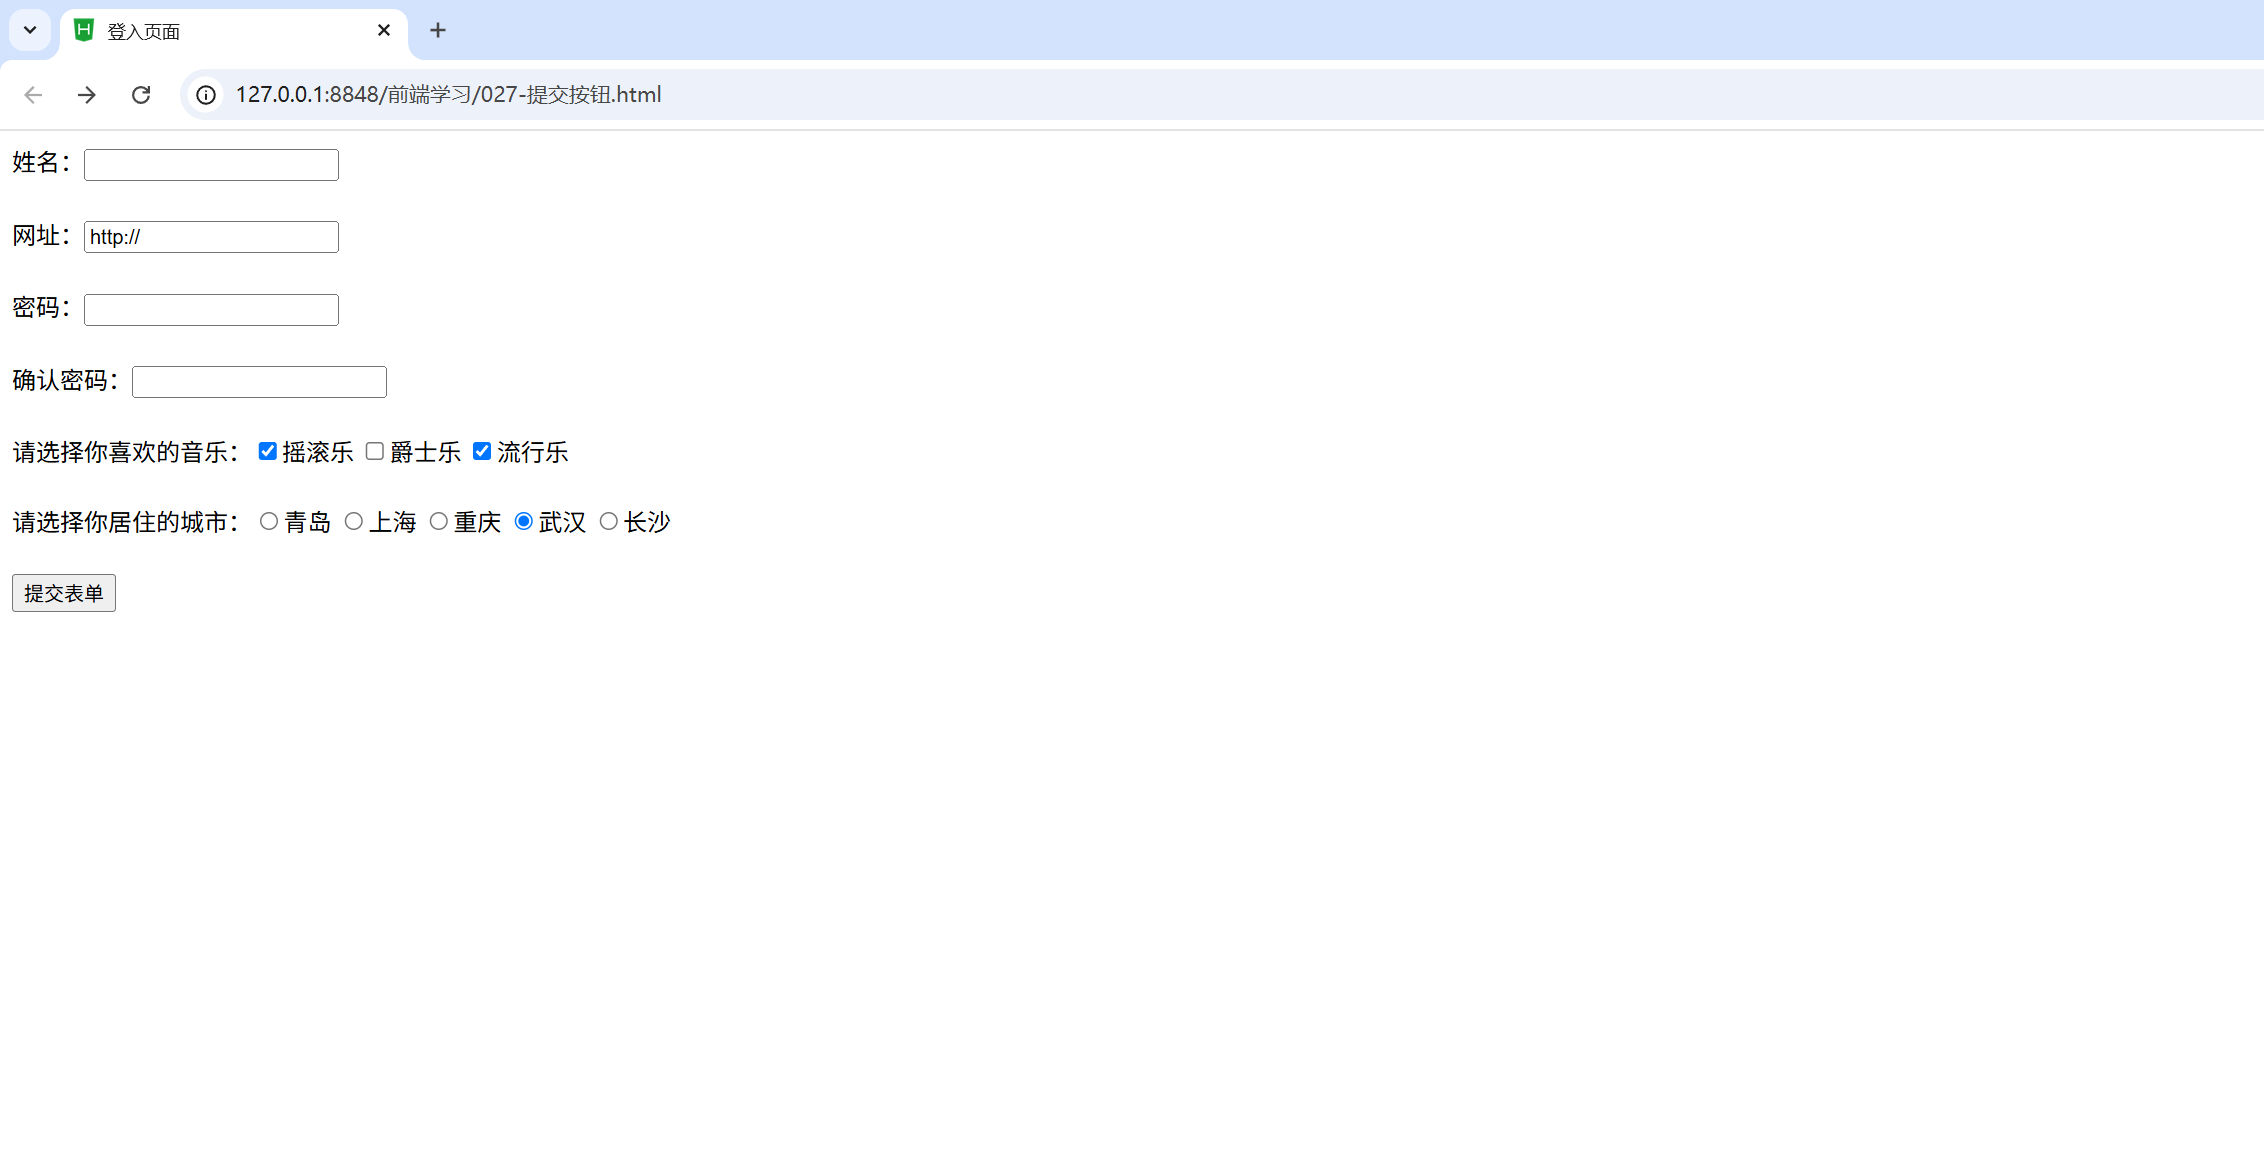Click the browser forward arrow icon
The image size is (2264, 1149).
87,94
